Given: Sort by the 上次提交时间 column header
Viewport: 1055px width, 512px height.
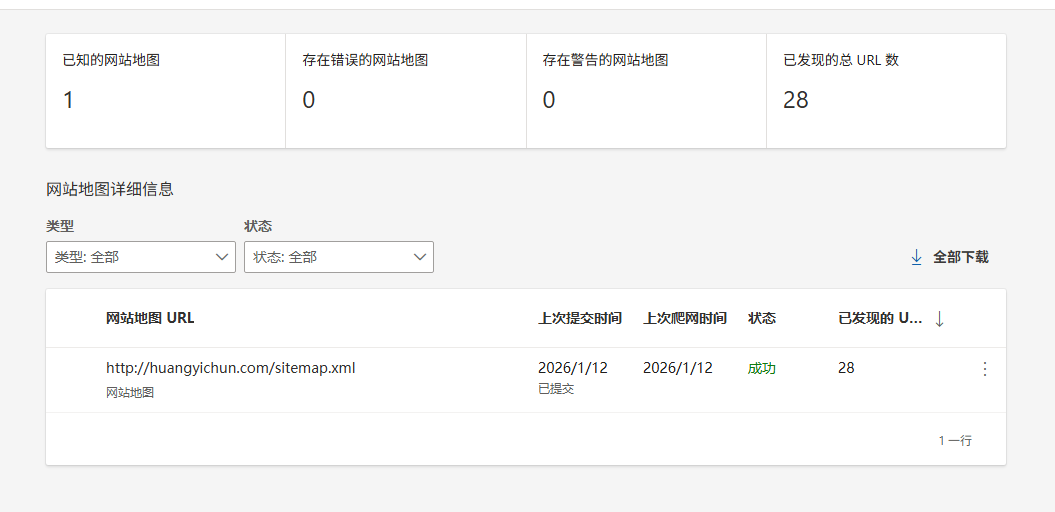Looking at the screenshot, I should [x=579, y=318].
